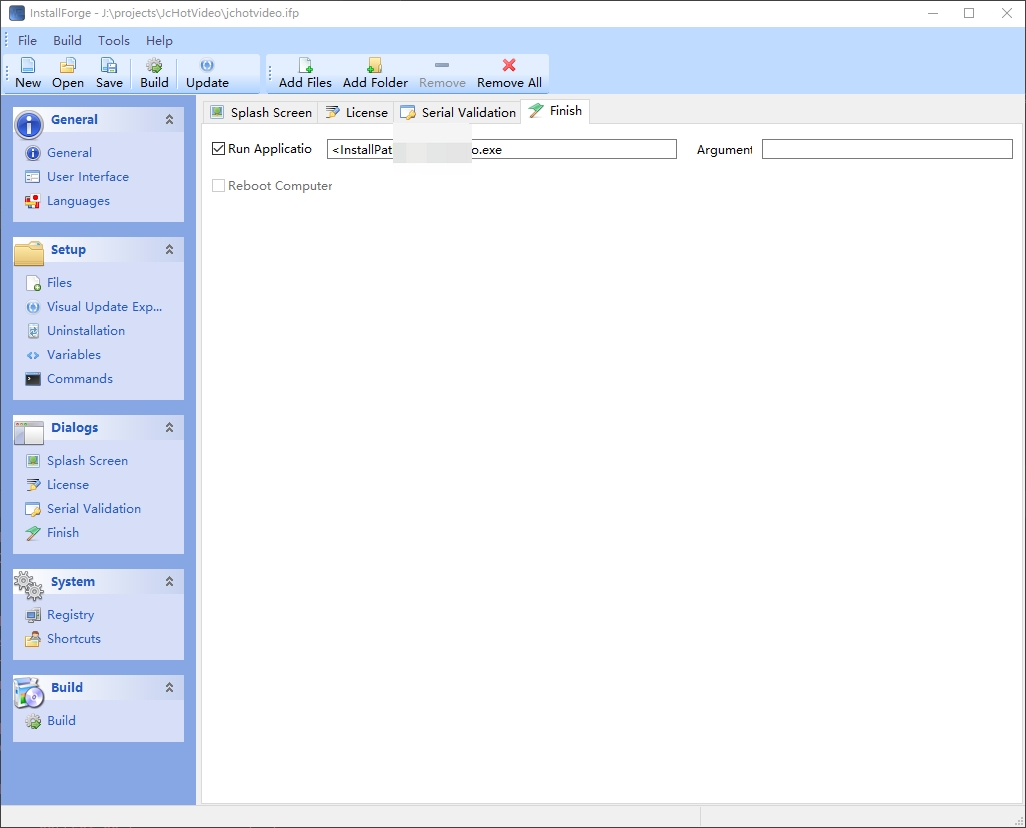1026x828 pixels.
Task: Click the Remove toolbar button
Action: point(442,73)
